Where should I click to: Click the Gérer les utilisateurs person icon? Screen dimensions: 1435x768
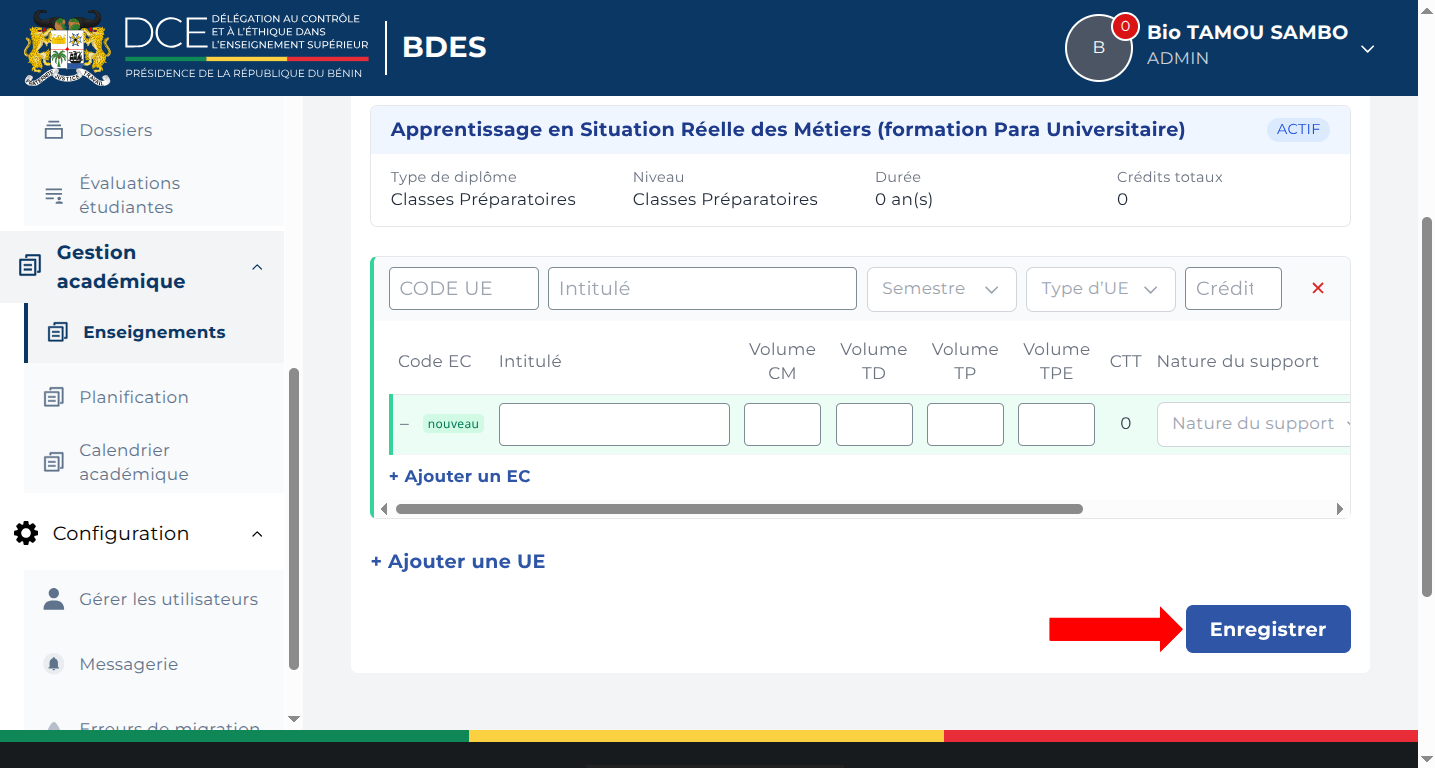[x=54, y=599]
